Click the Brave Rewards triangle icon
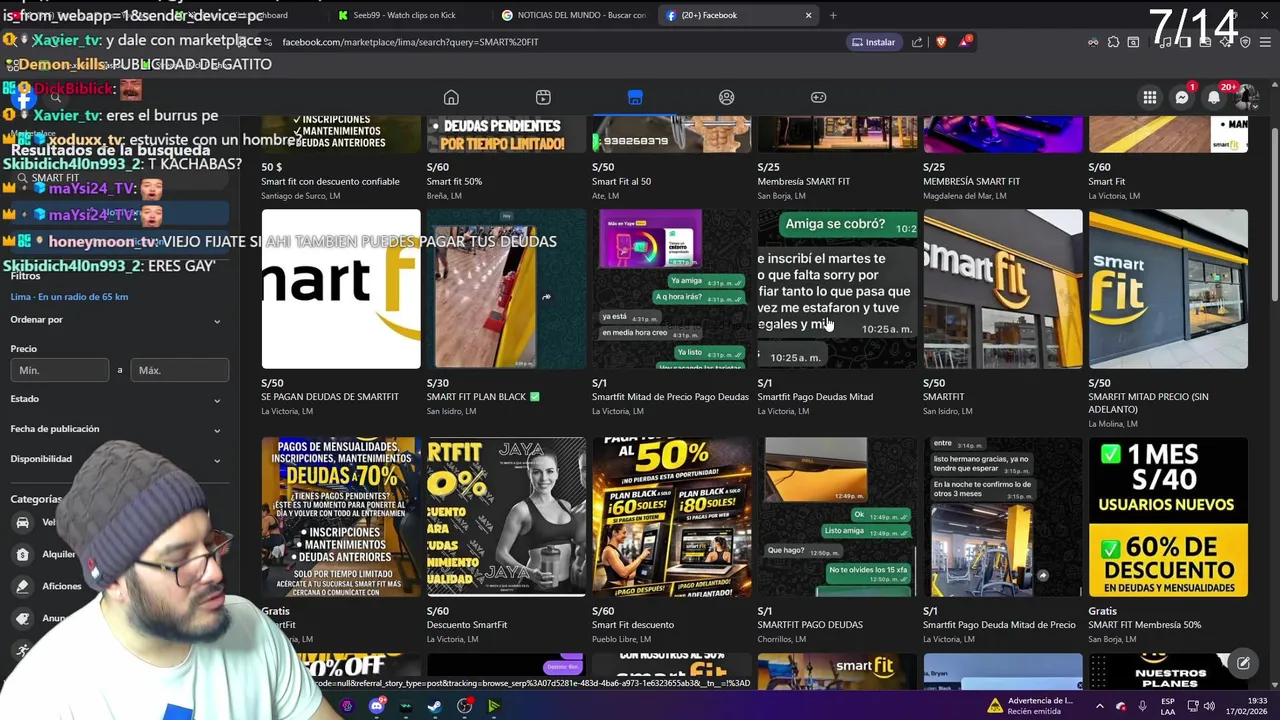 (964, 42)
